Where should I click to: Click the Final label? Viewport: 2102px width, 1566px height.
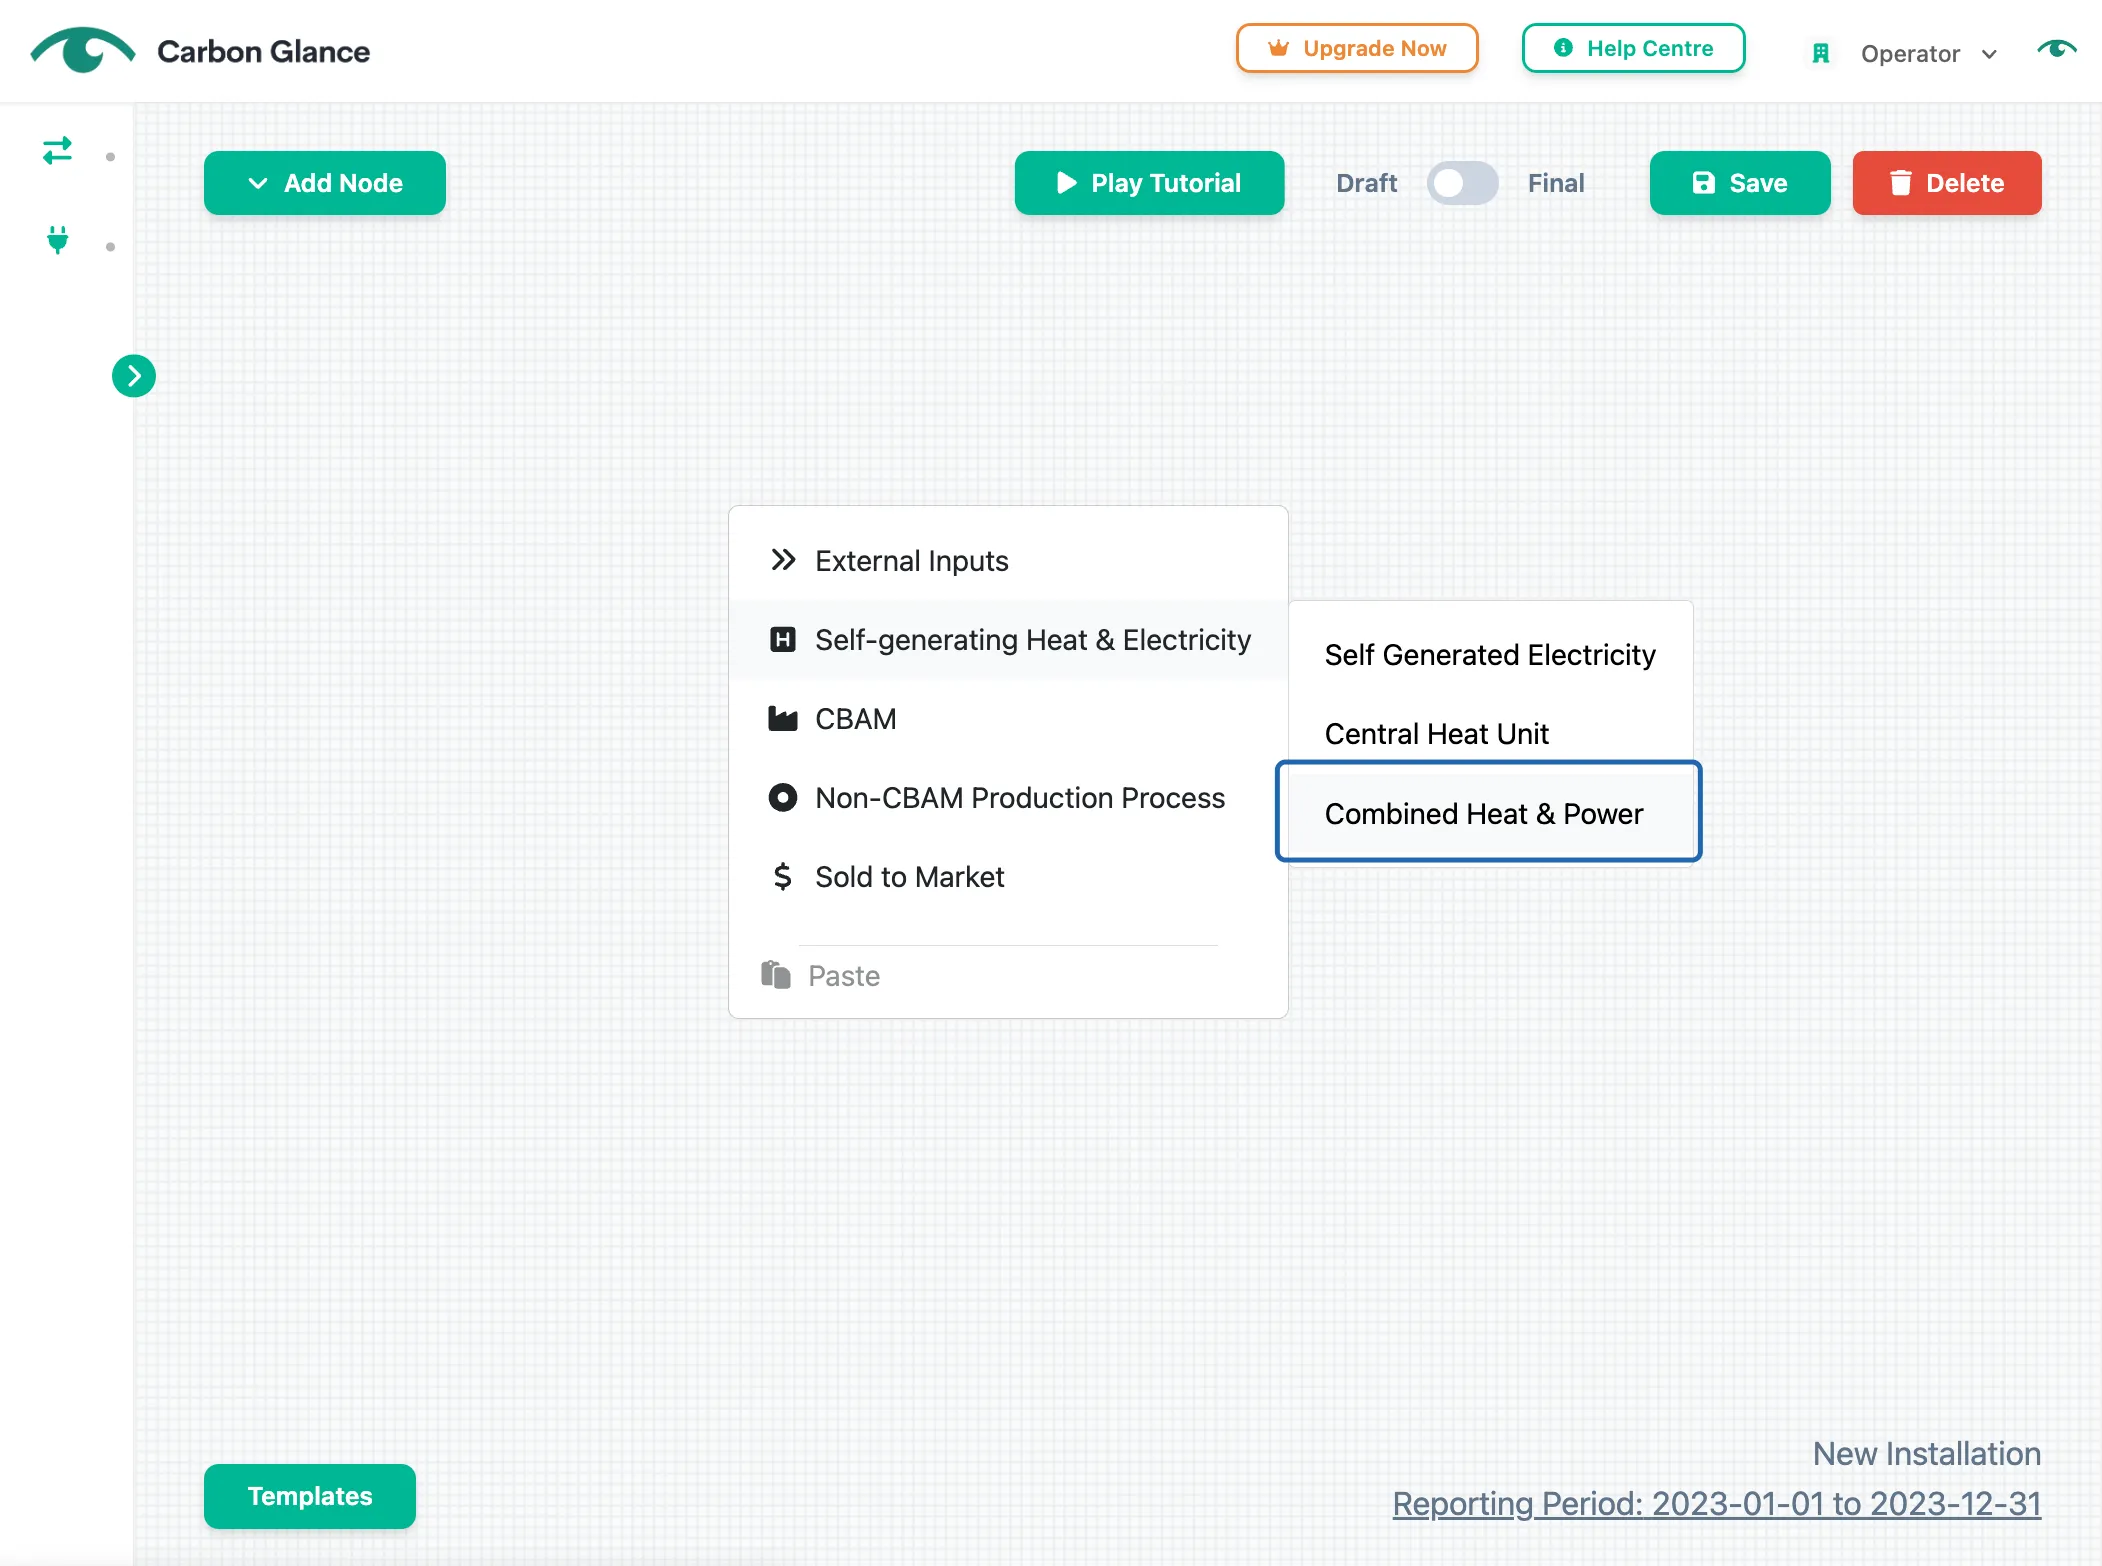(1555, 183)
